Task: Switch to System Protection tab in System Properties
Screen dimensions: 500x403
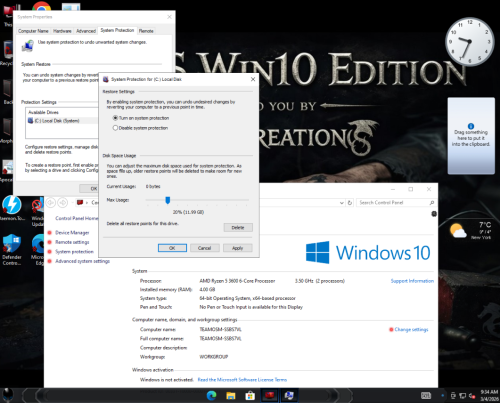Action: pyautogui.click(x=117, y=30)
